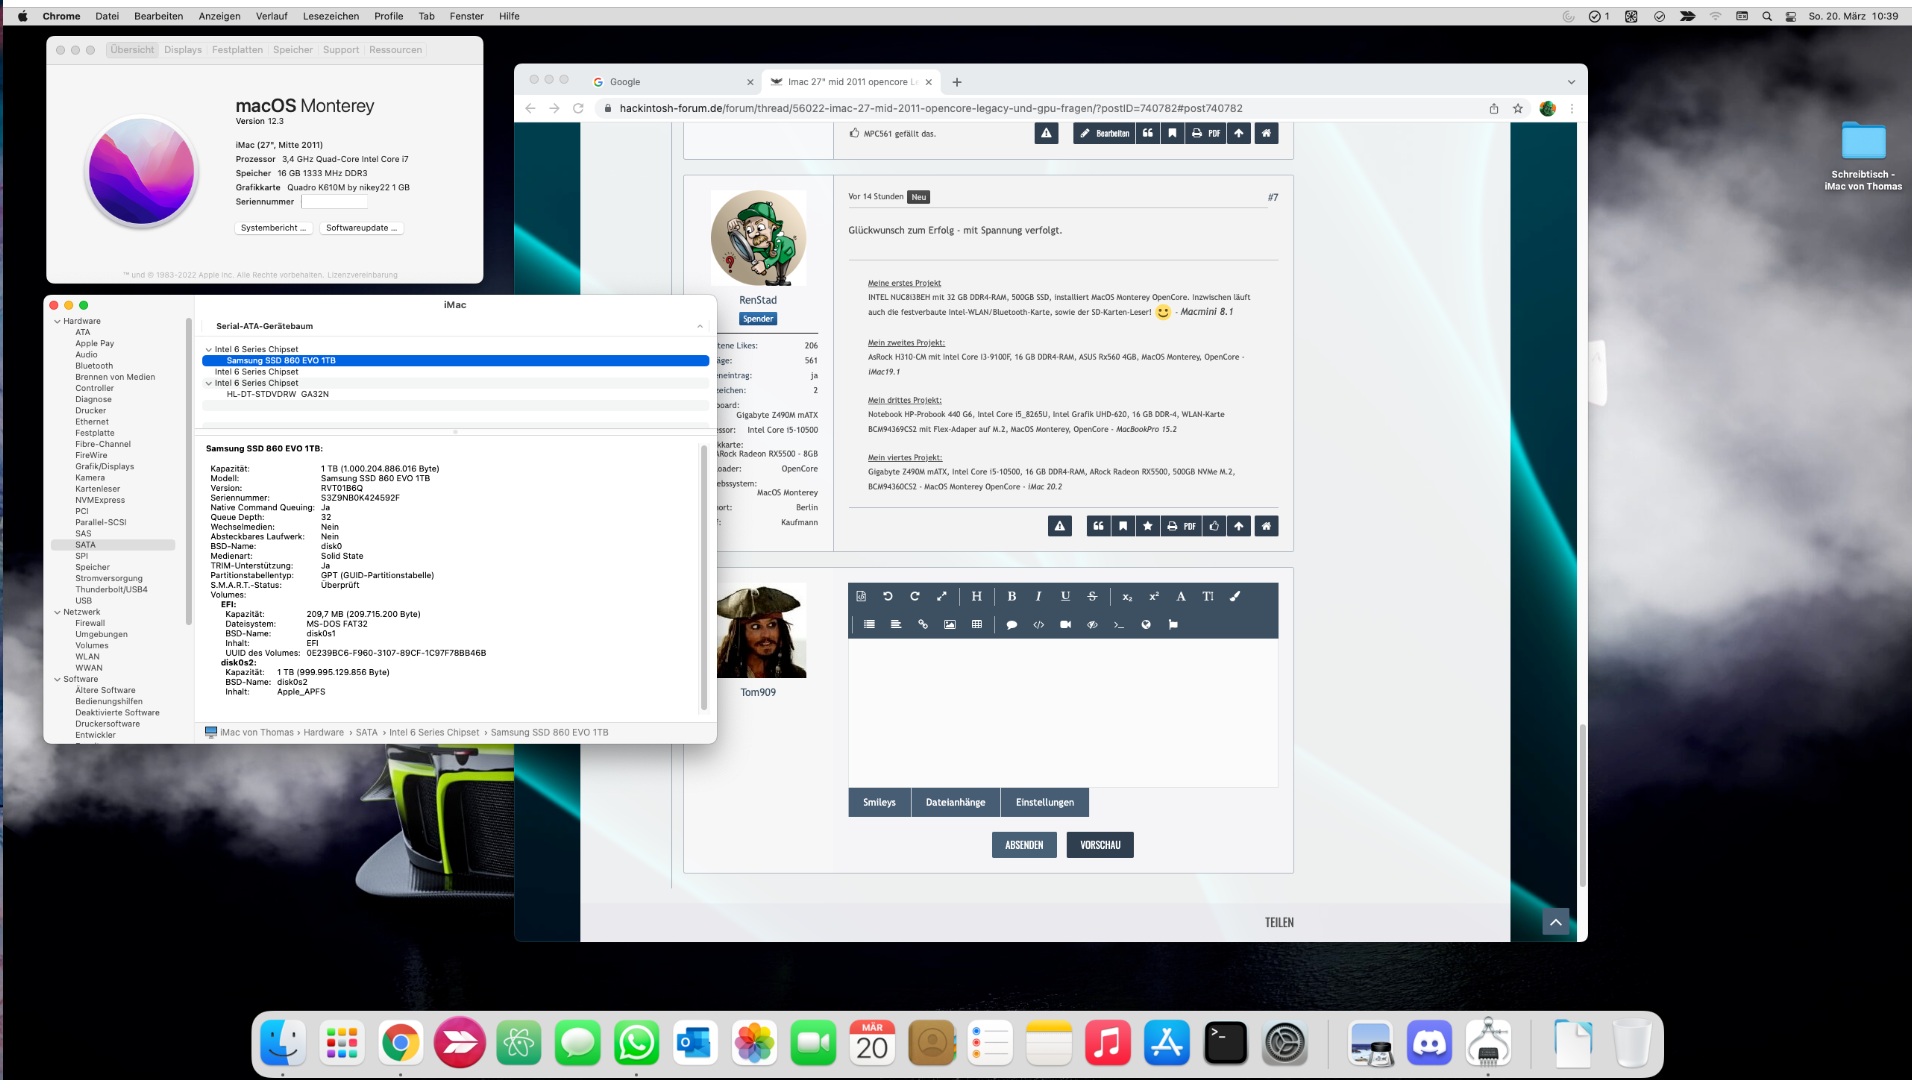Open the Smileys editor tab
This screenshot has height=1080, width=1912.
(879, 803)
